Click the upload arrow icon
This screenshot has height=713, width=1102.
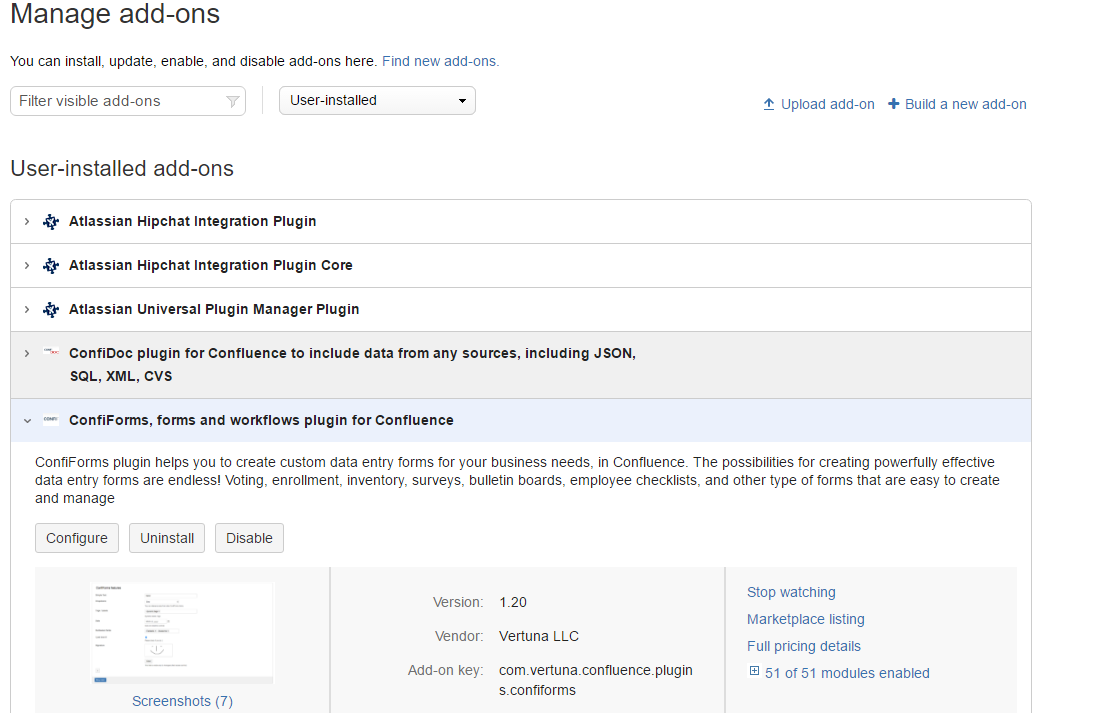(x=769, y=105)
